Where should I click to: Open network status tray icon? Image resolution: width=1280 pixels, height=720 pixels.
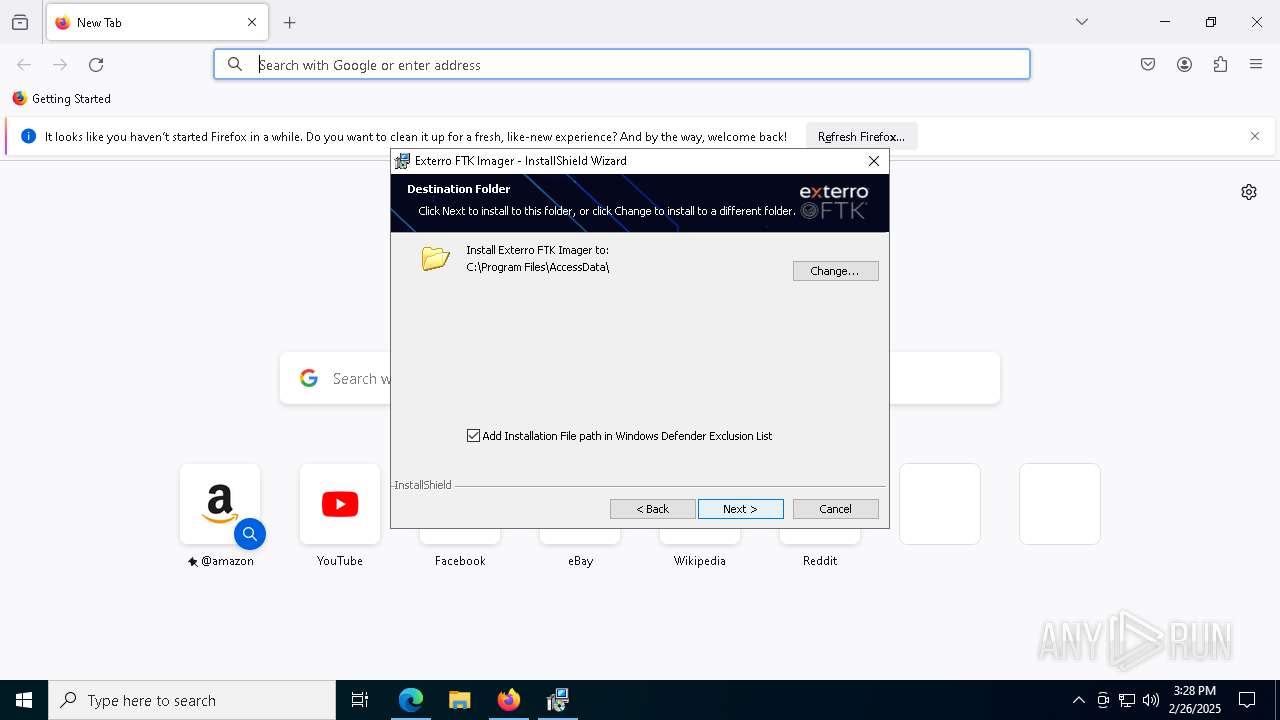[x=1127, y=700]
